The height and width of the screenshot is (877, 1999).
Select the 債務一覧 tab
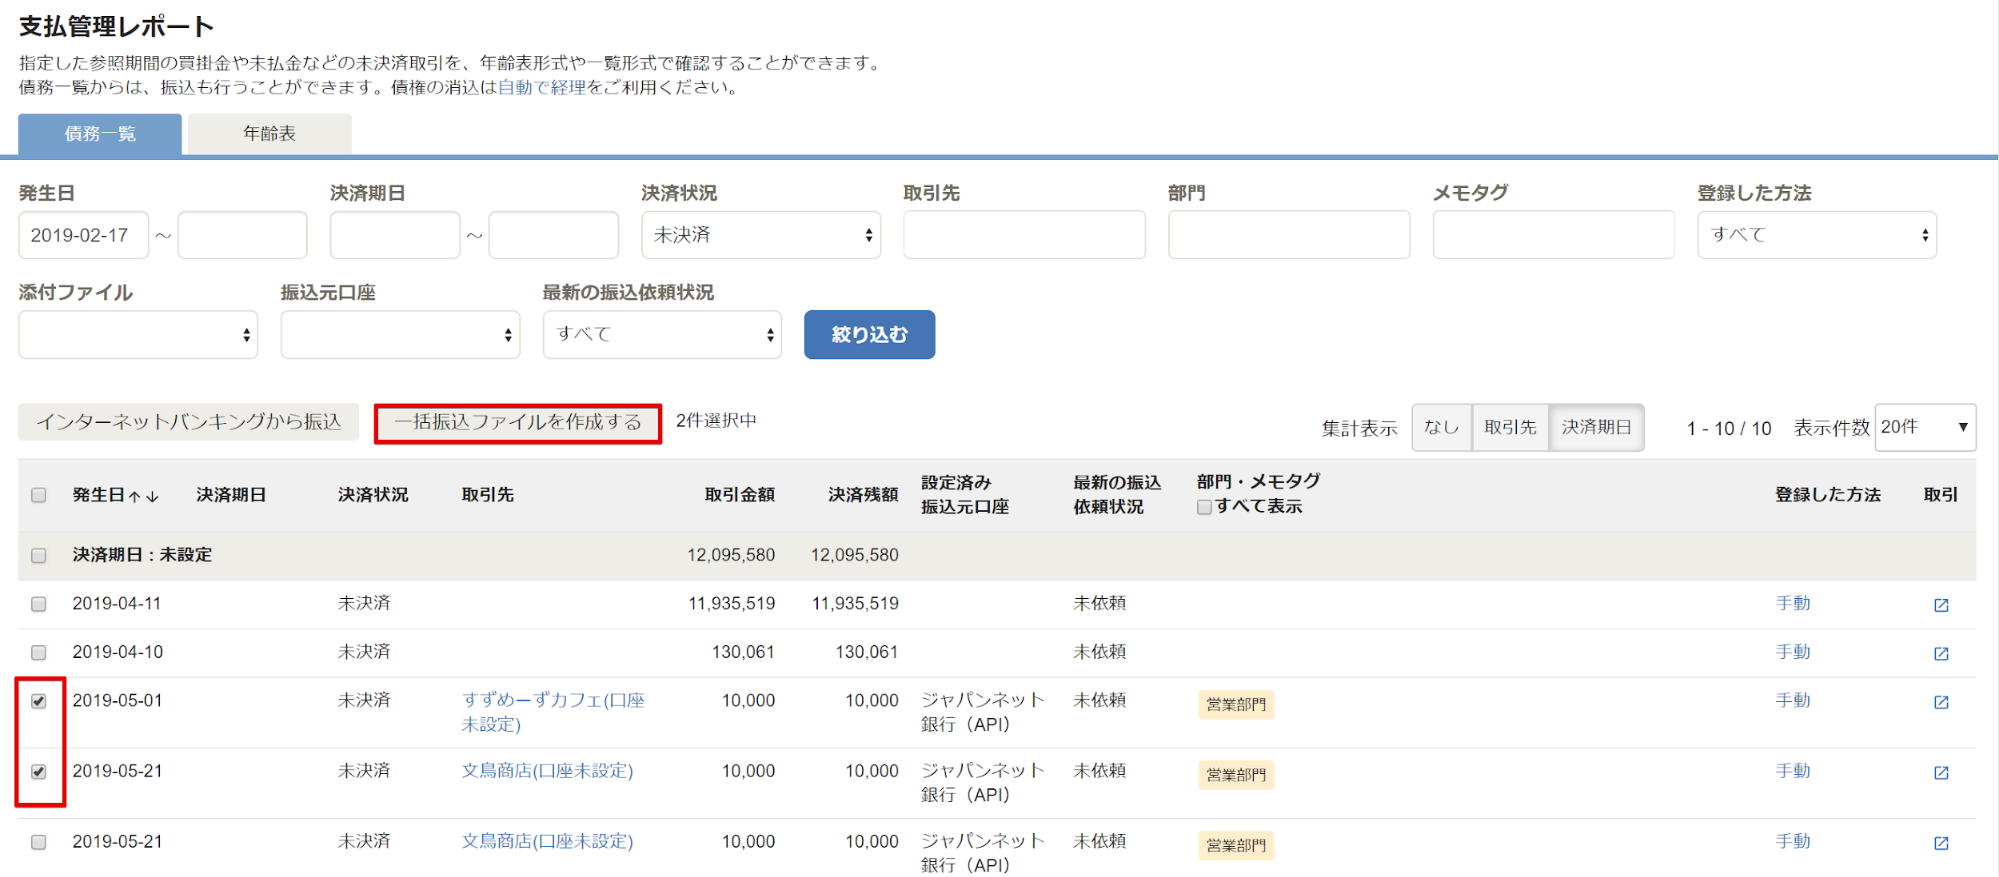[100, 134]
